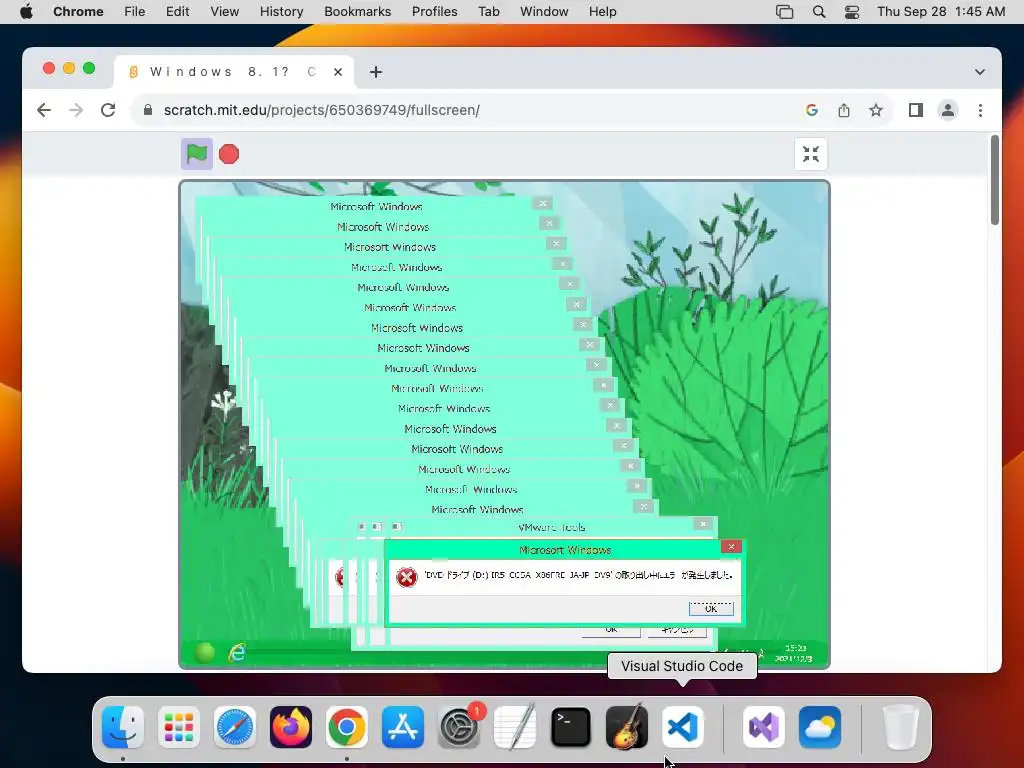Open the View menu

click(225, 12)
